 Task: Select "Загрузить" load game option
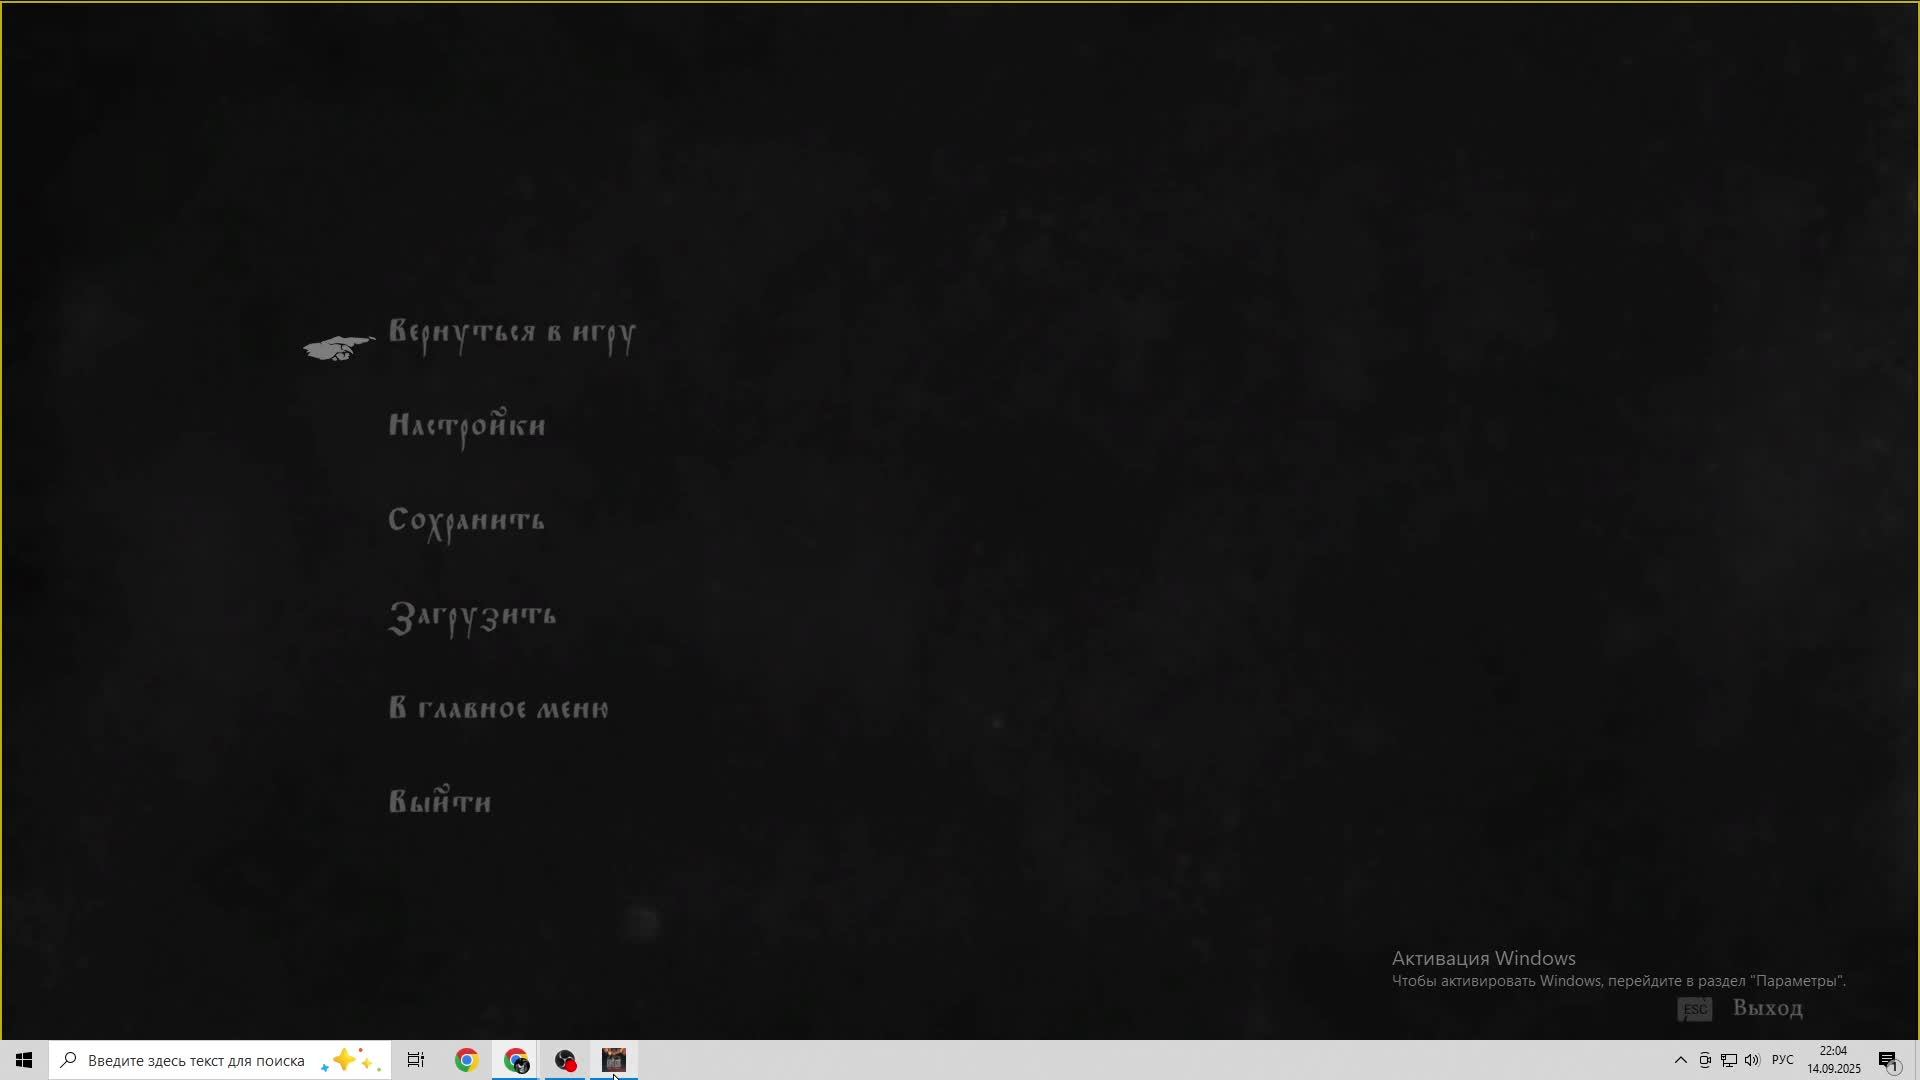tap(471, 616)
